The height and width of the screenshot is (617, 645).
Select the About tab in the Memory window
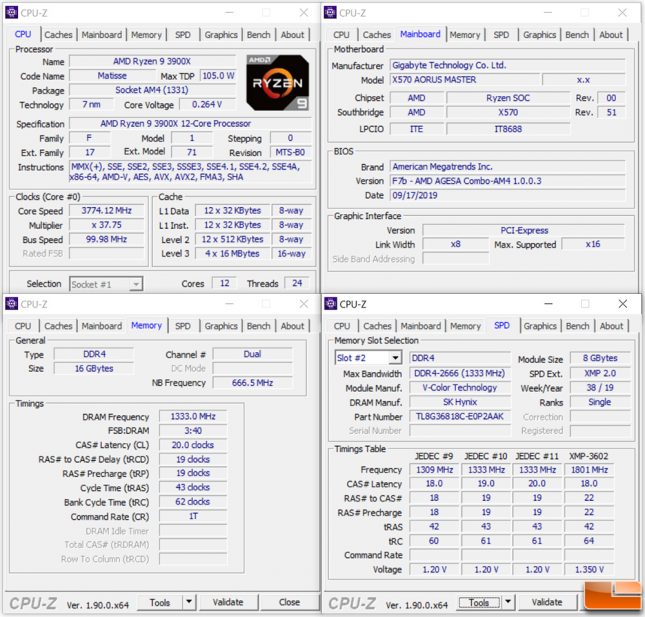292,326
